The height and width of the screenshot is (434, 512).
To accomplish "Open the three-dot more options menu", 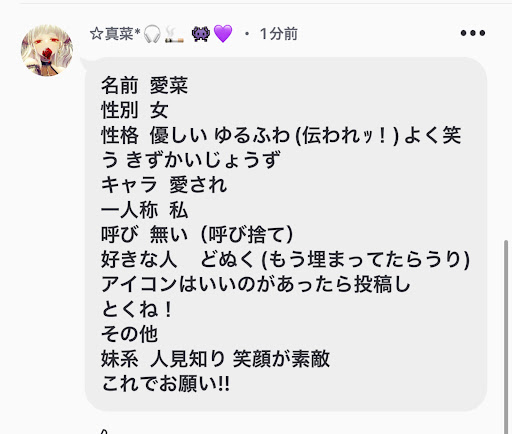I will coord(473,33).
